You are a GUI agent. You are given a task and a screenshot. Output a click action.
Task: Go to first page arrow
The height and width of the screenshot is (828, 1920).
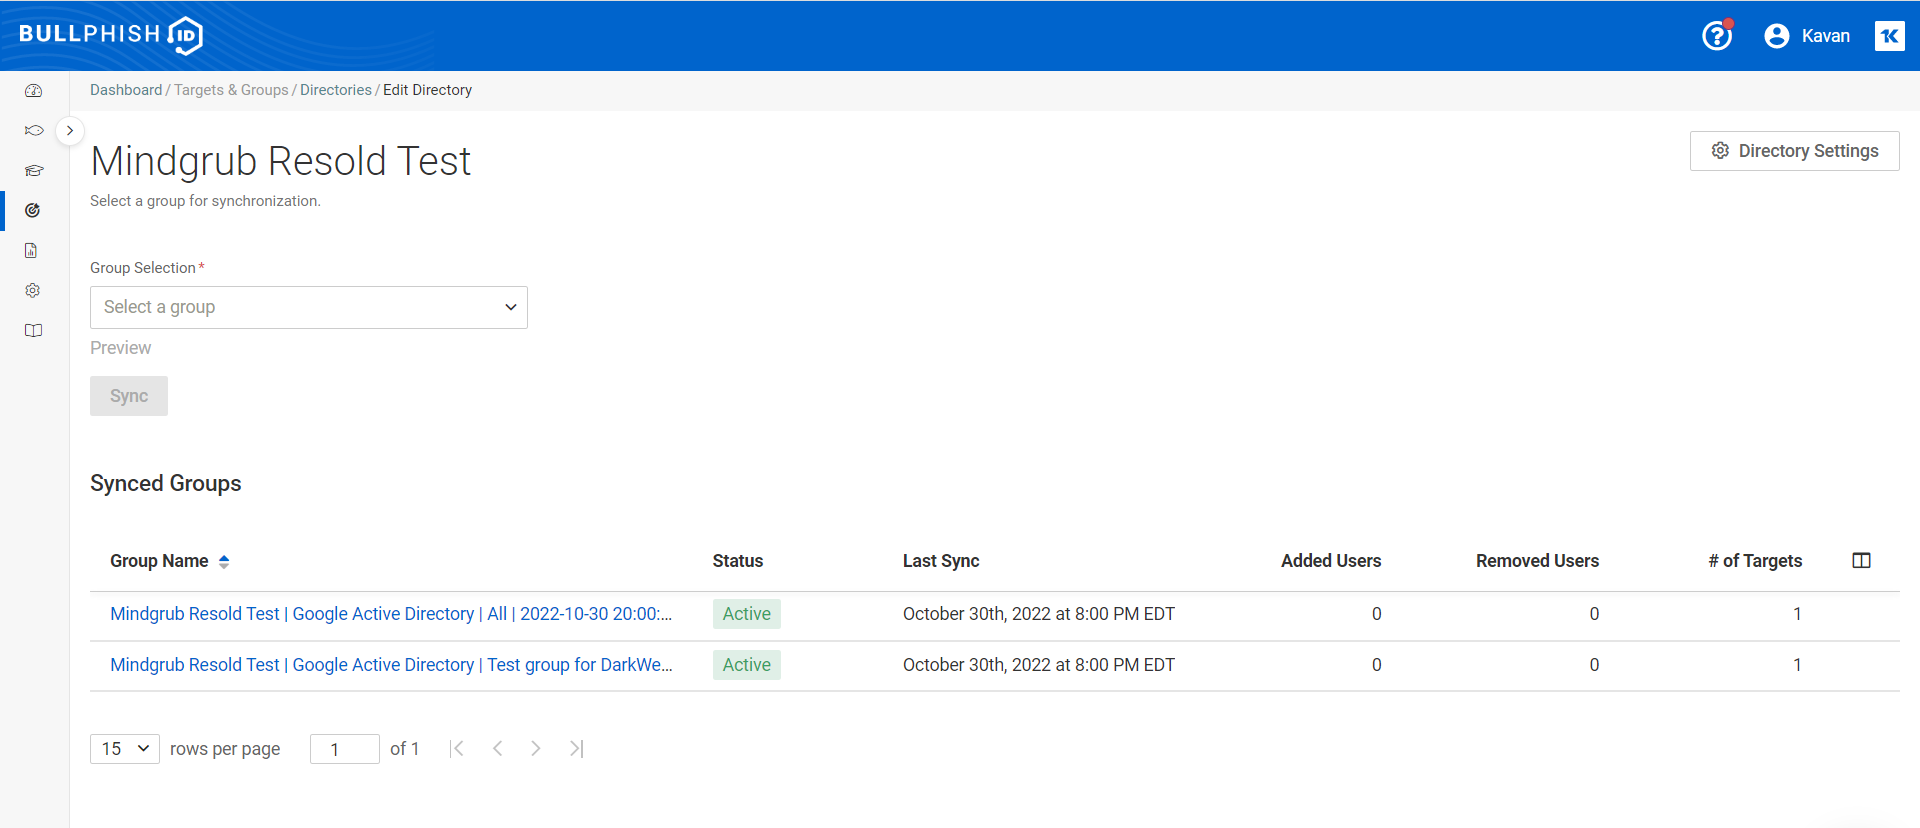pyautogui.click(x=457, y=749)
